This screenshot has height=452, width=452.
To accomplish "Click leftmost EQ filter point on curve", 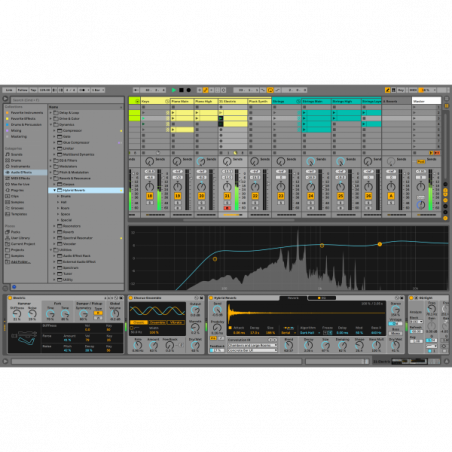I will (215, 259).
